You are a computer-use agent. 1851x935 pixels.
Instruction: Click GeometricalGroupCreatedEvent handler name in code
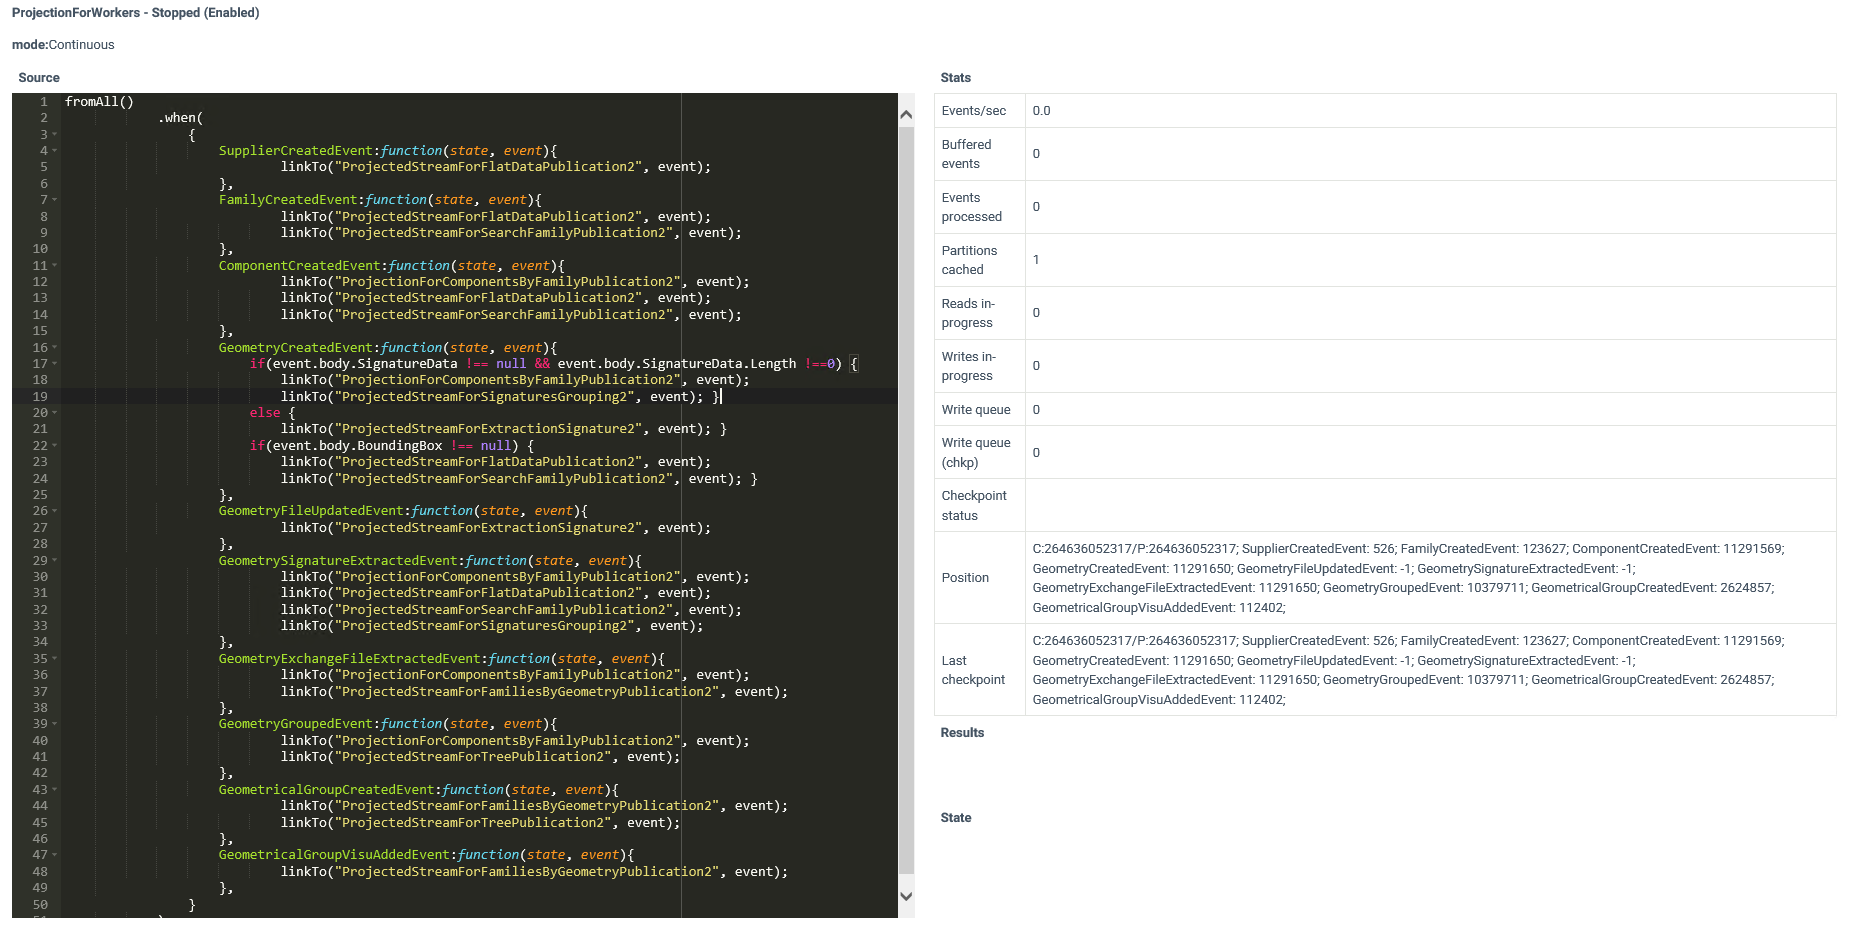327,790
